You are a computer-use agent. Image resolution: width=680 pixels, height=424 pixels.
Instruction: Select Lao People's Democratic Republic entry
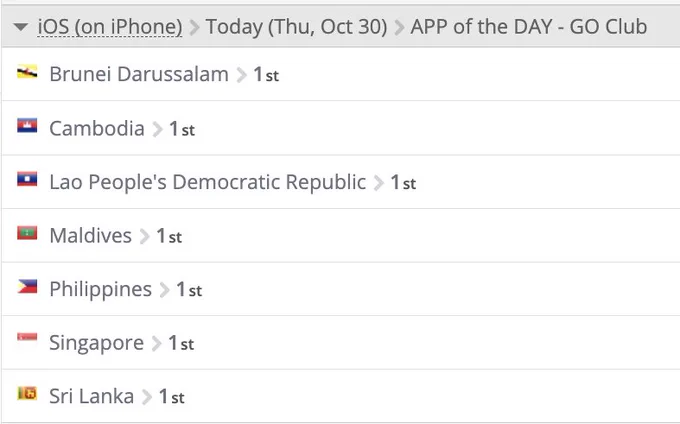(208, 182)
